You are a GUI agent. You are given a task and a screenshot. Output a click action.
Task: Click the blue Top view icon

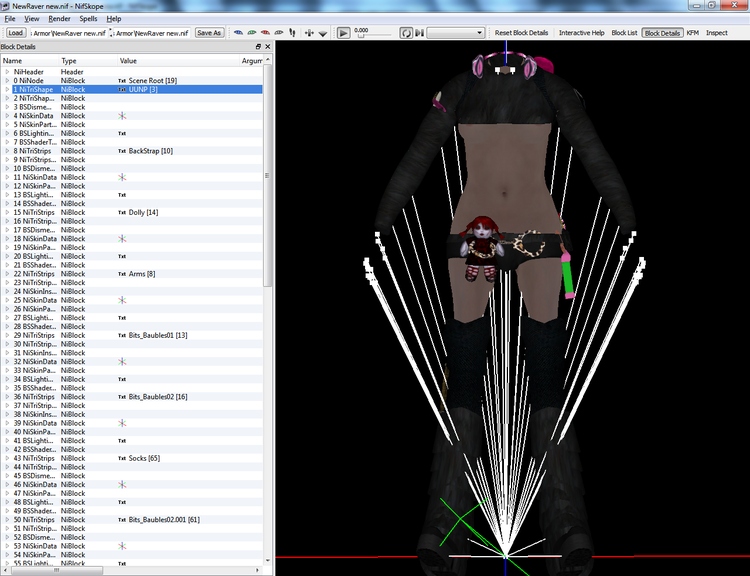[238, 33]
